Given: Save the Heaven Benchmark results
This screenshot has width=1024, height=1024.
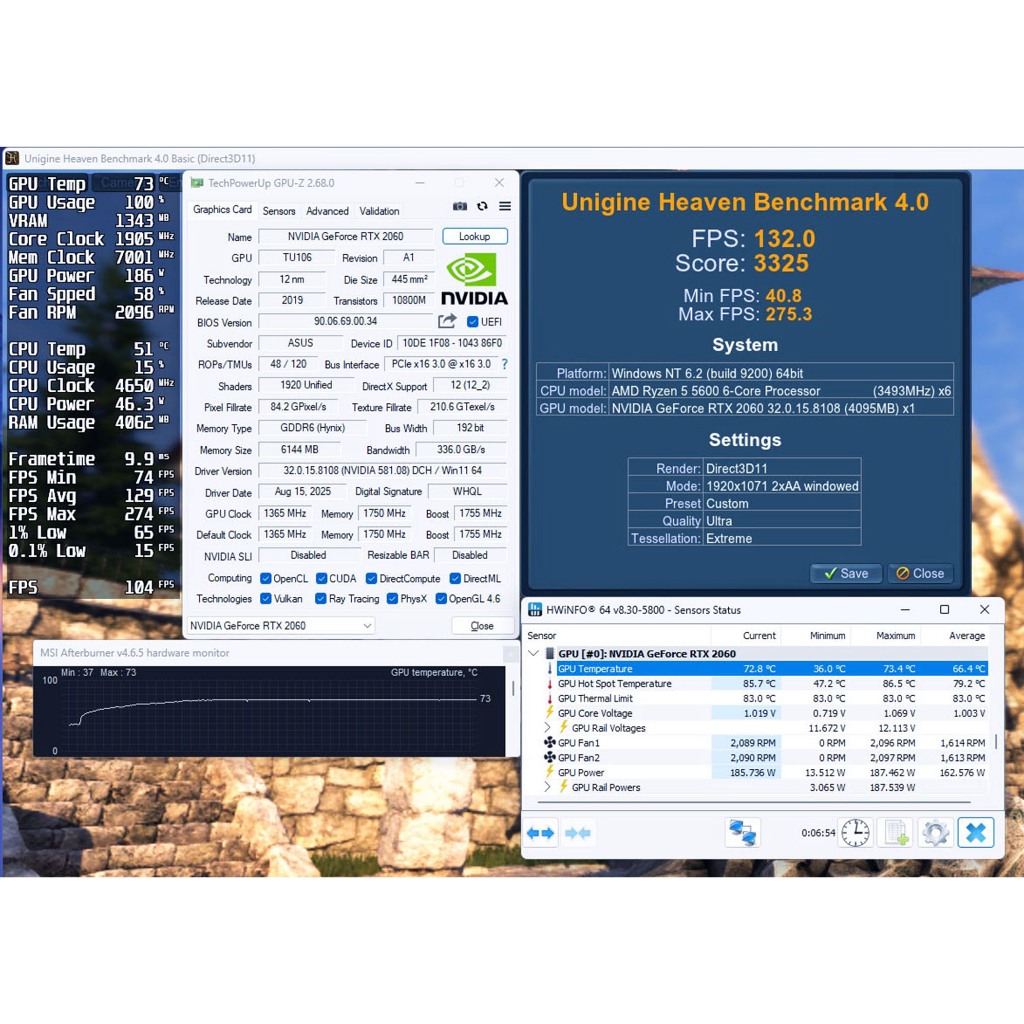Looking at the screenshot, I should pyautogui.click(x=846, y=573).
